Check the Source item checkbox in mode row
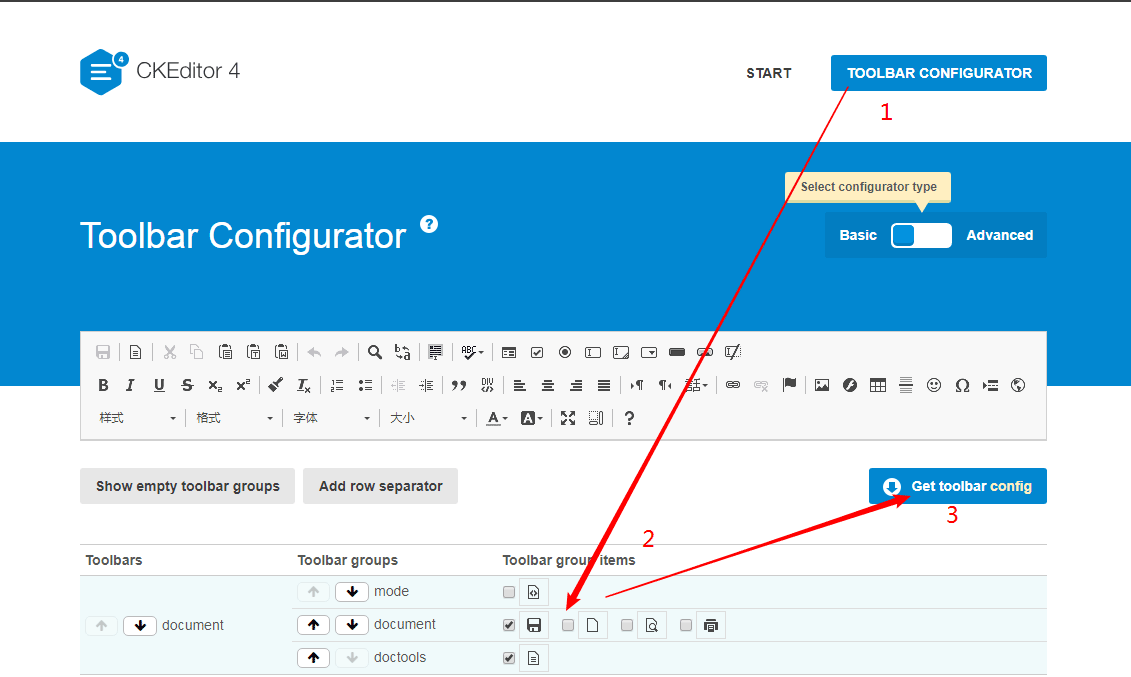Screen dimensions: 1131x677 (x=509, y=592)
